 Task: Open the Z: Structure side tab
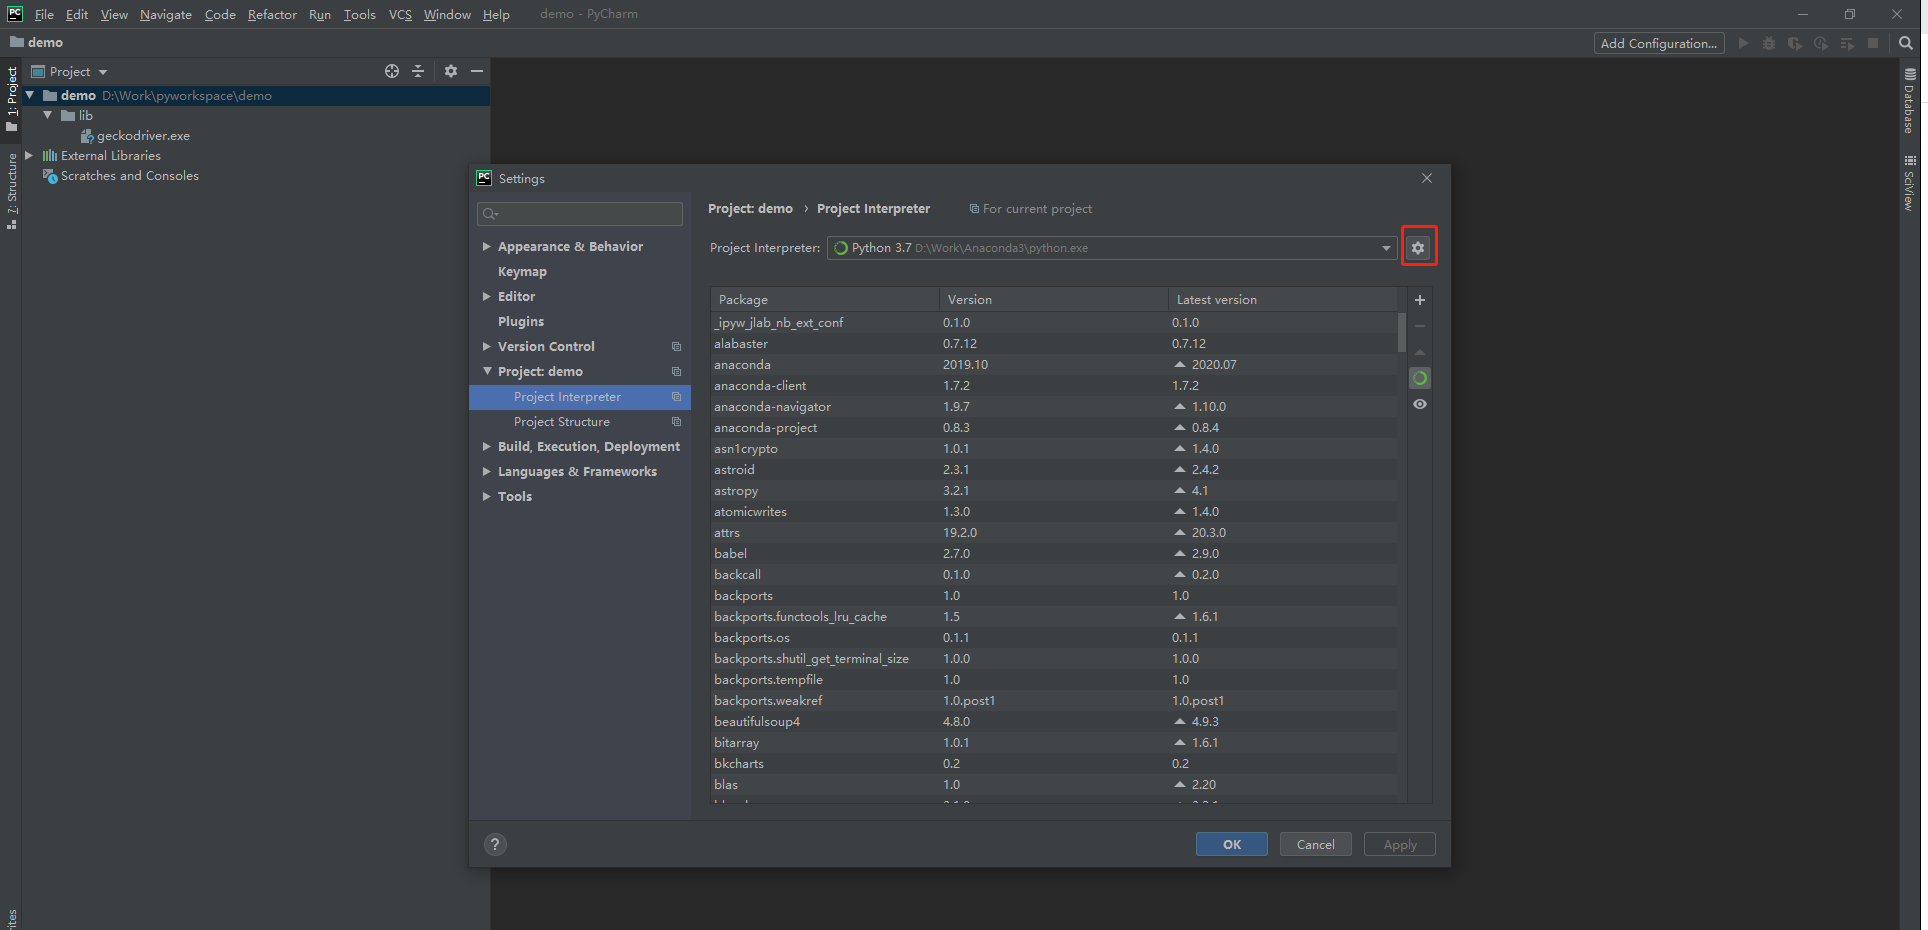(x=12, y=191)
